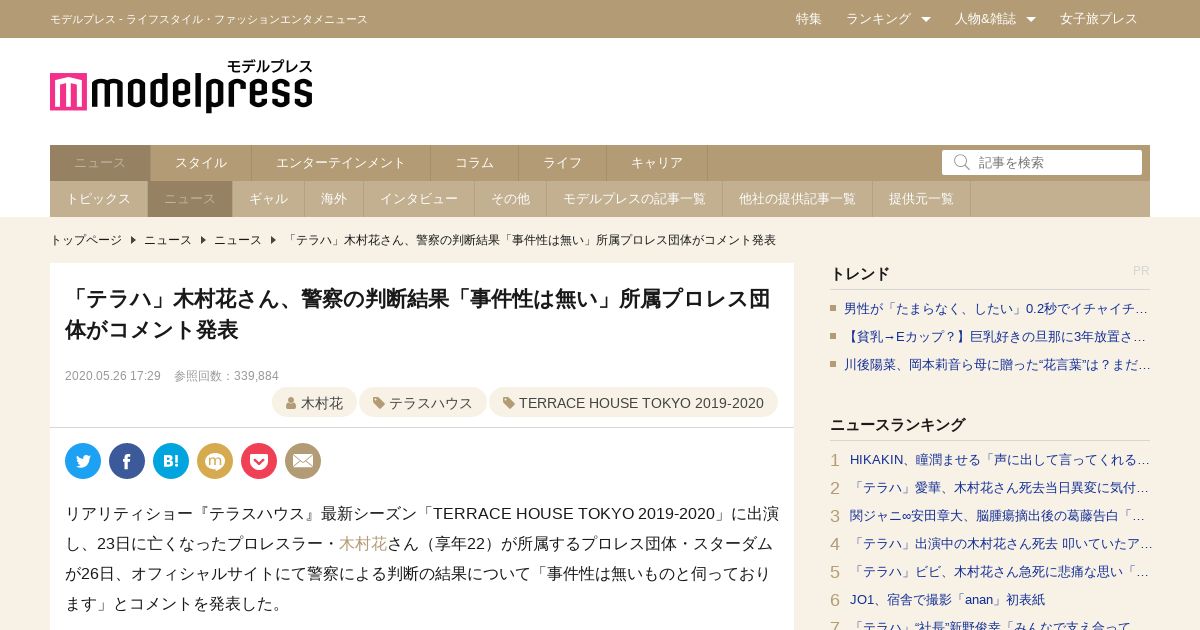
Task: Share article on Facebook
Action: (x=127, y=461)
